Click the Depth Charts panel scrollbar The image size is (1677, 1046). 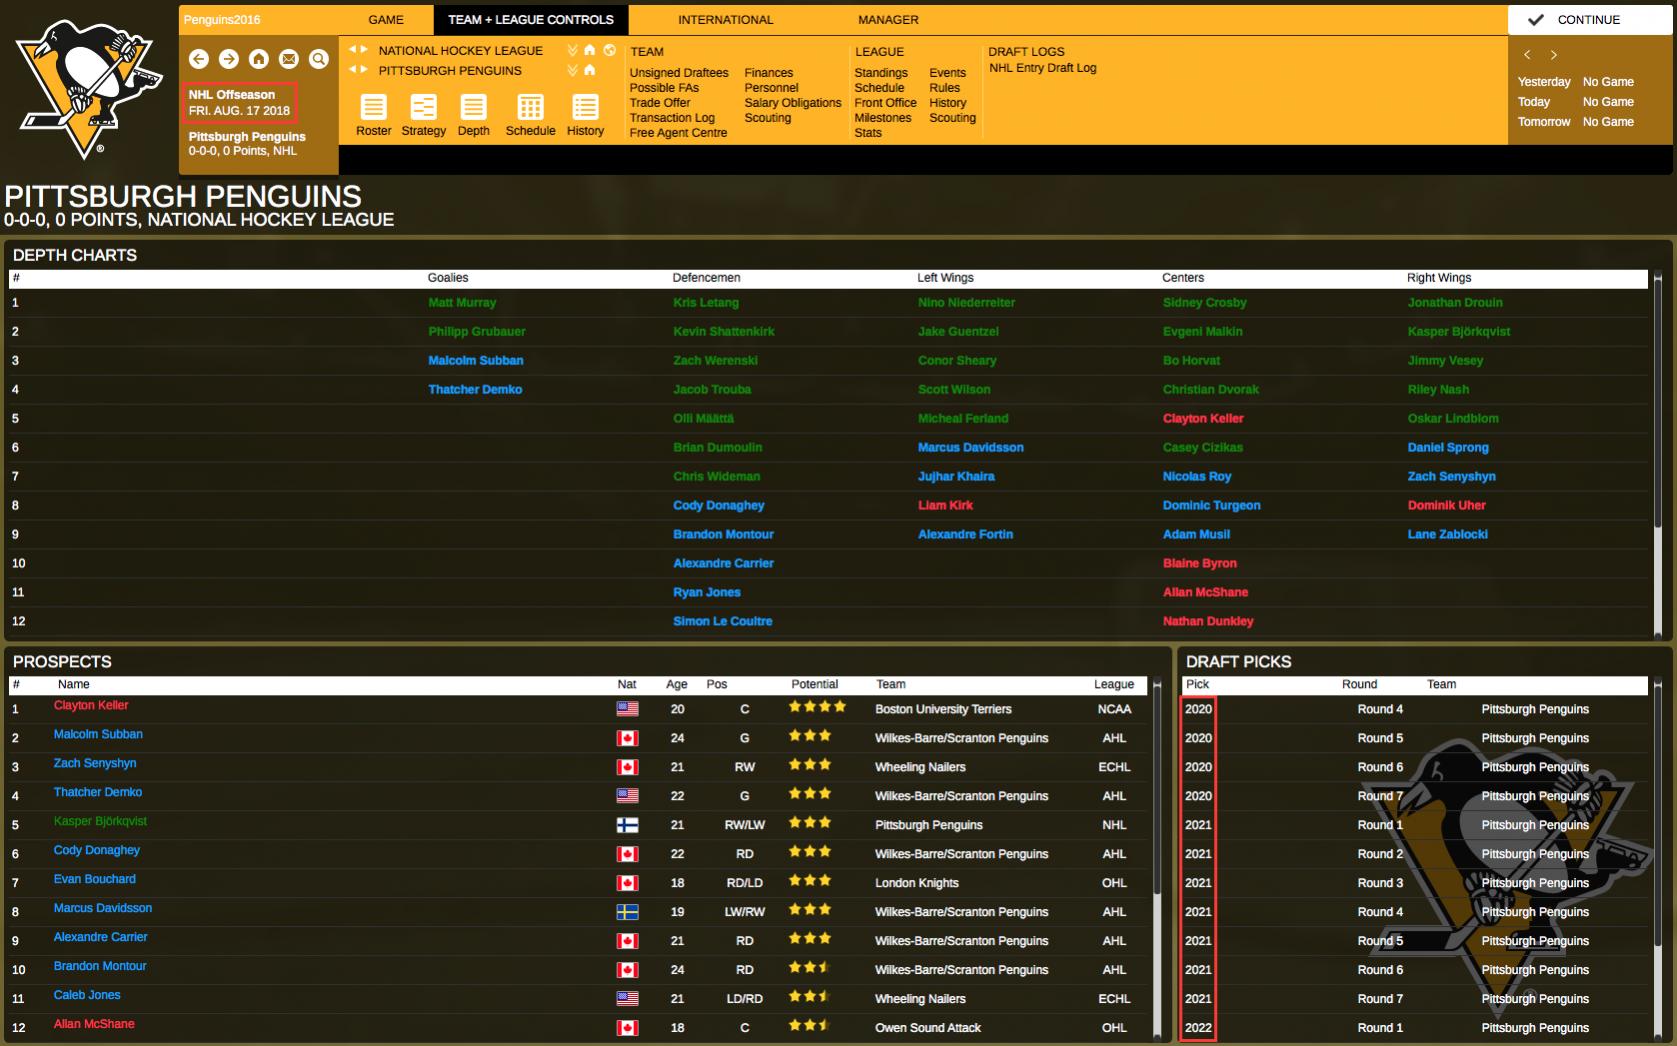coord(1657,455)
